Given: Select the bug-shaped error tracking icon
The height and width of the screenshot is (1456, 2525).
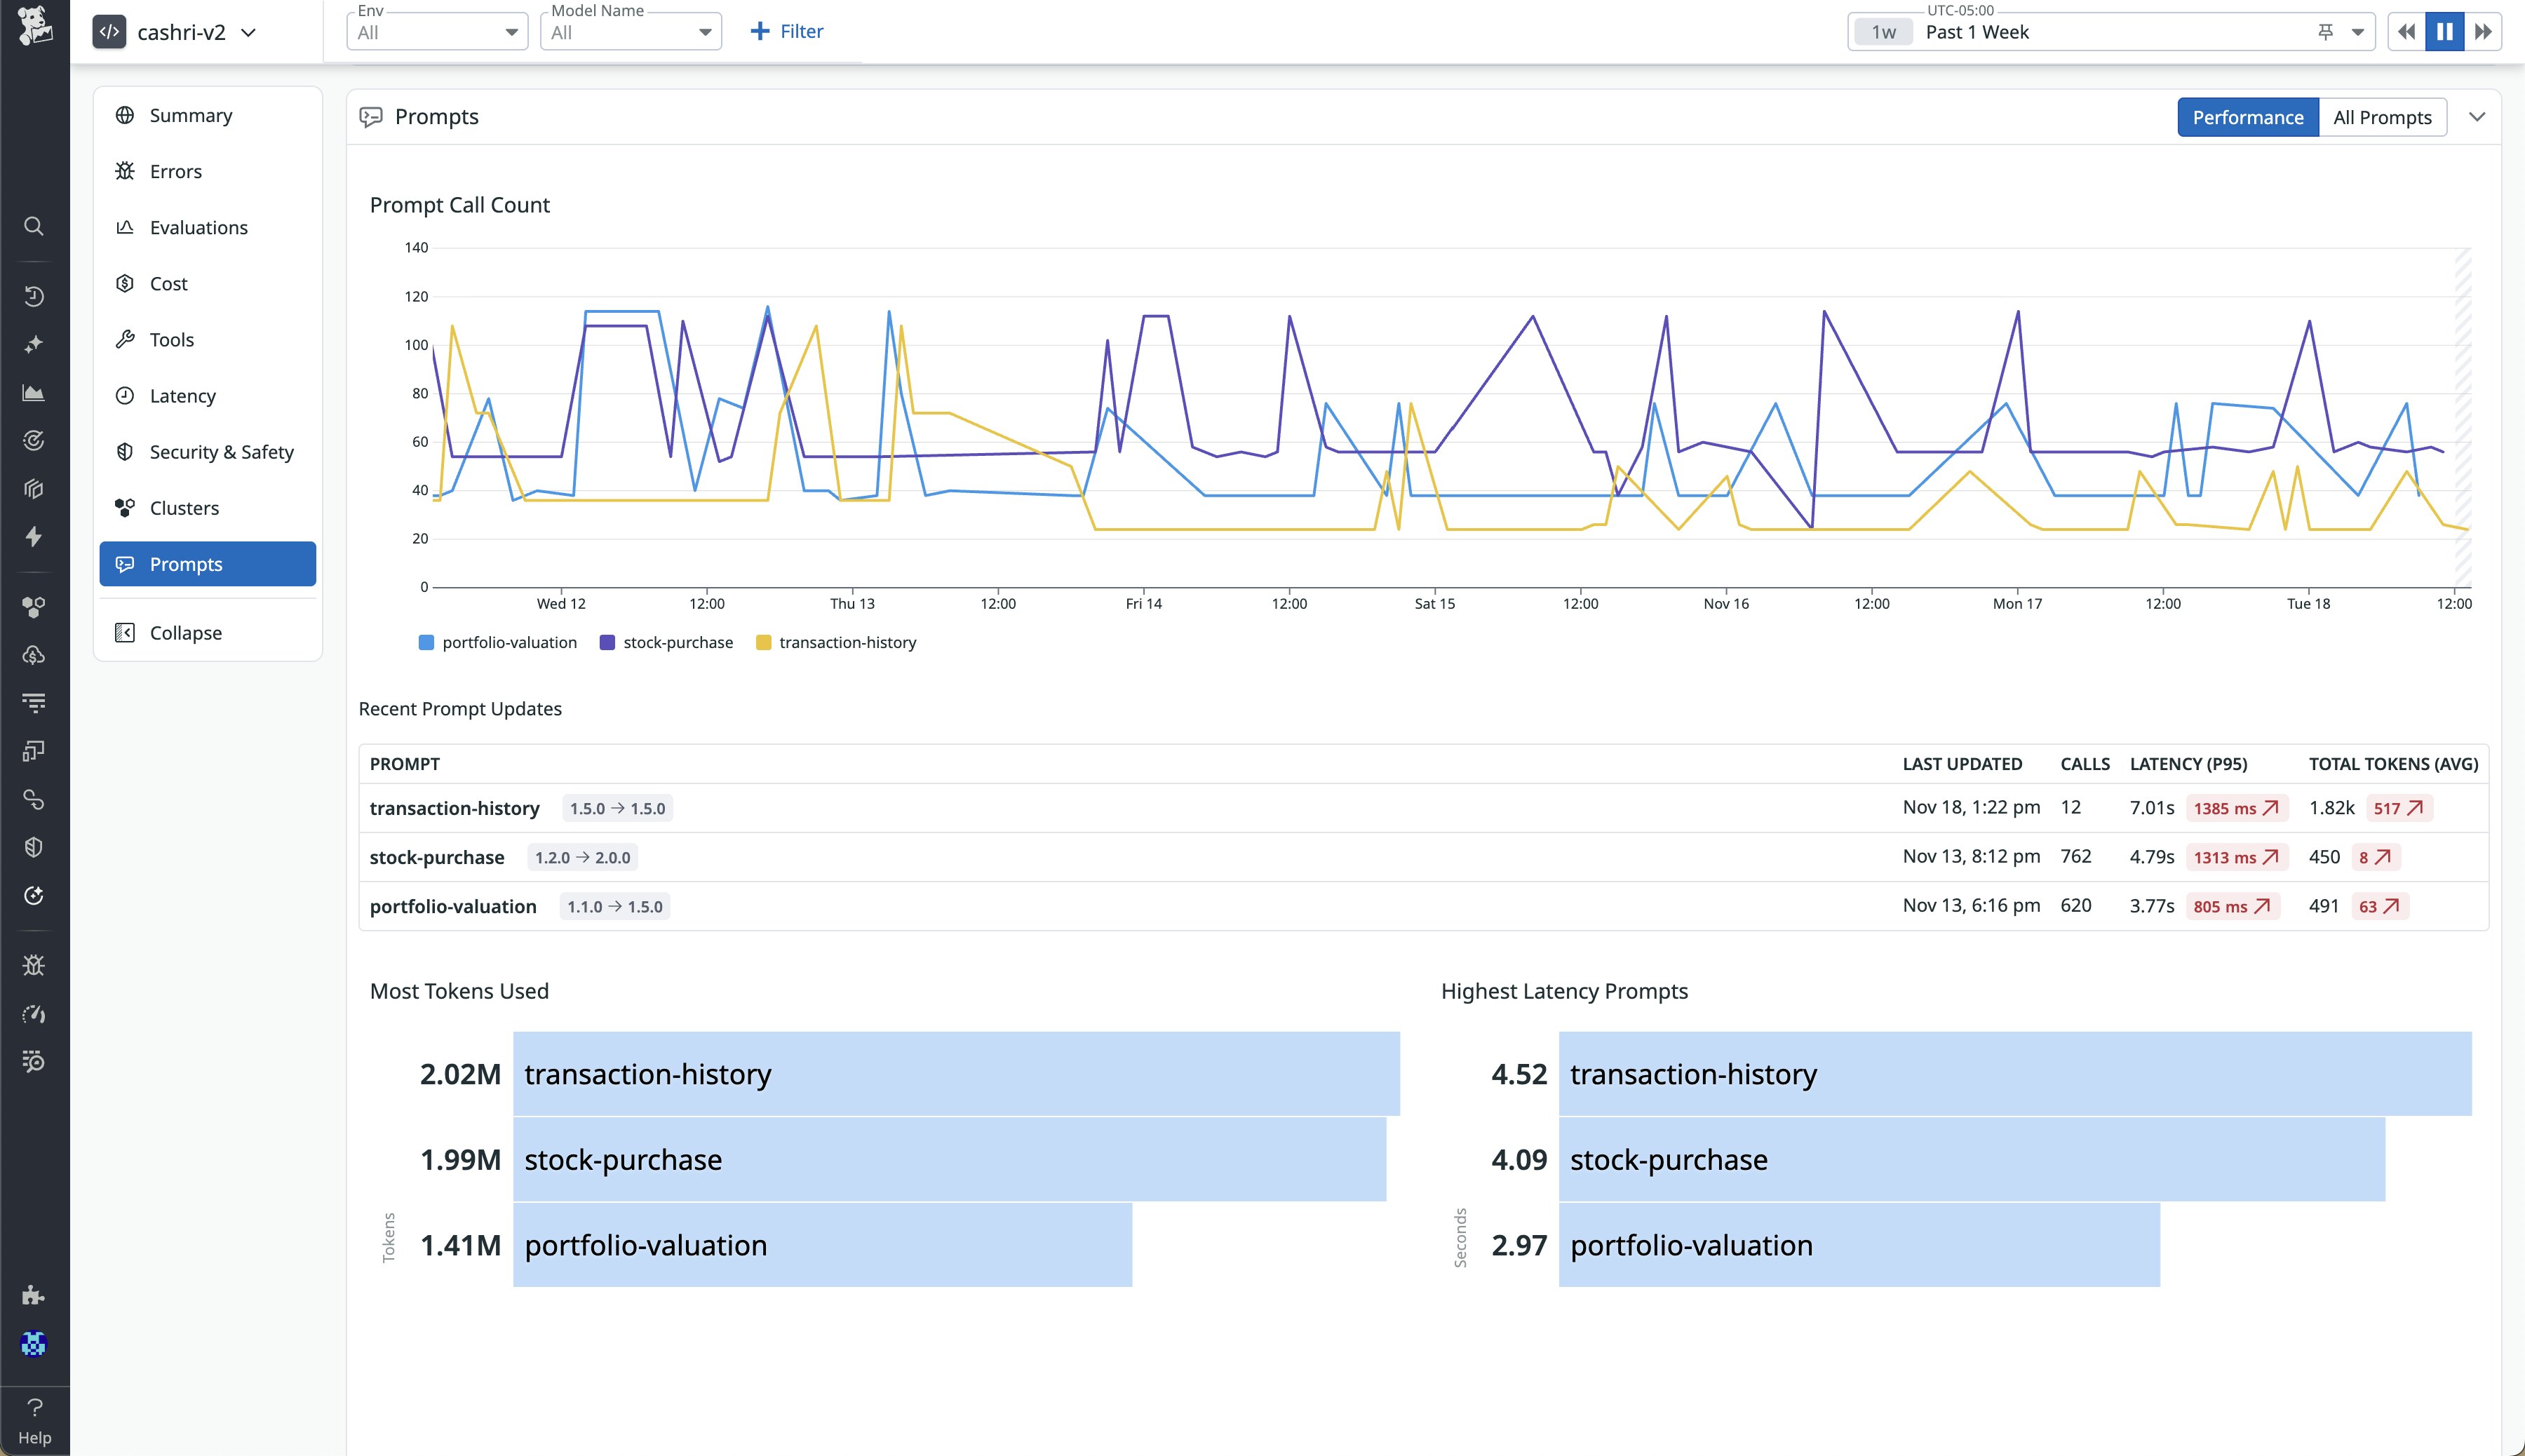Looking at the screenshot, I should 34,964.
